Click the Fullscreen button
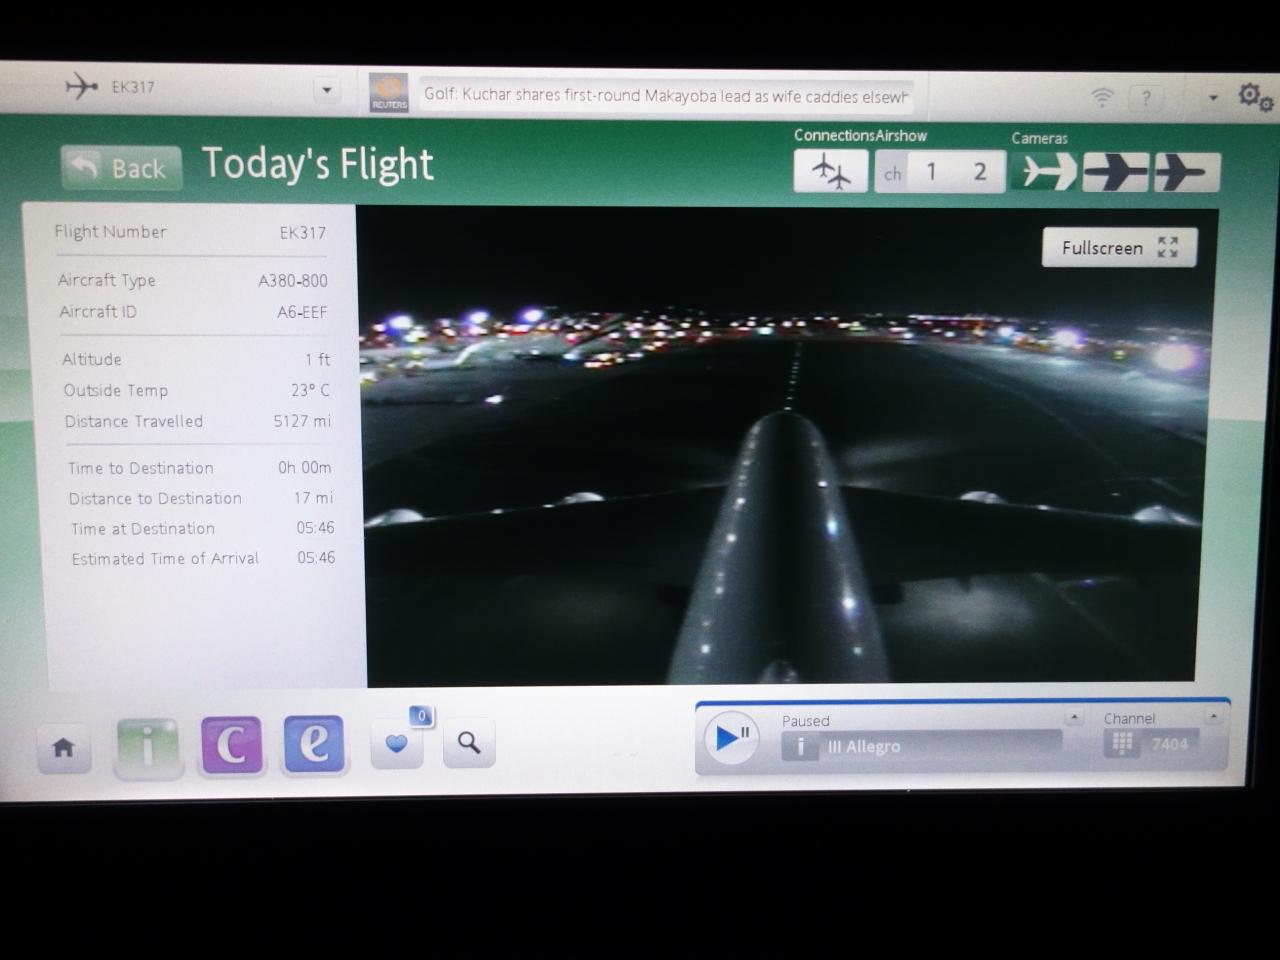 [1119, 247]
